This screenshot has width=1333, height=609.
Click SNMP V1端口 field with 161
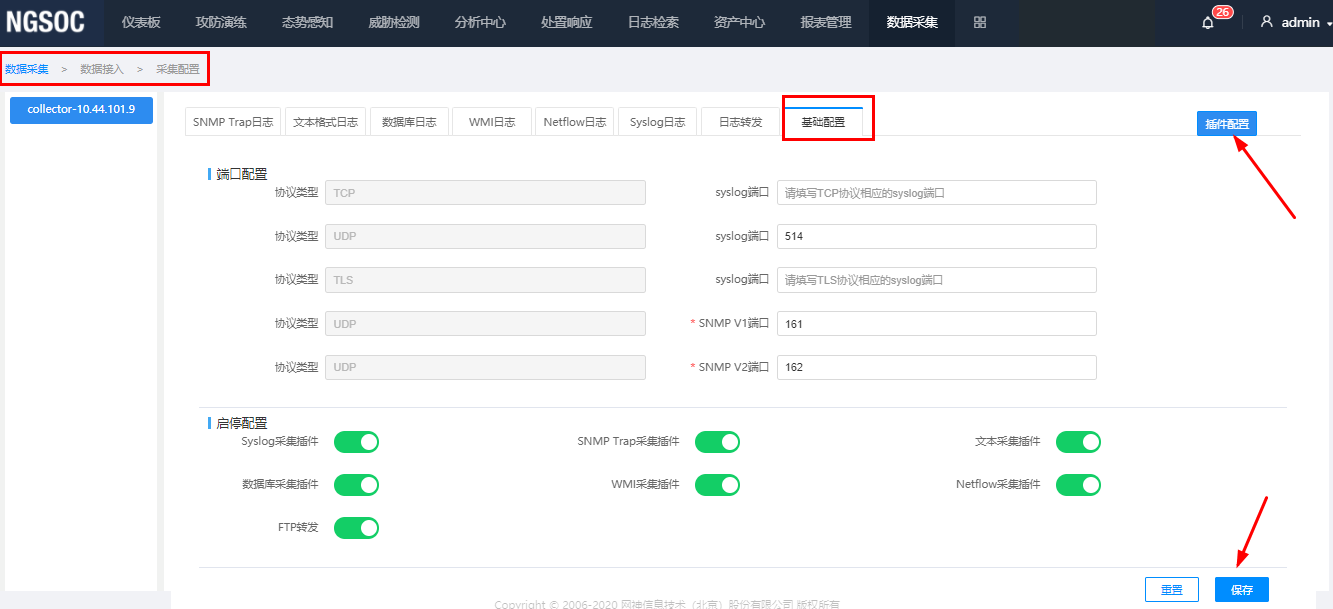(x=937, y=323)
